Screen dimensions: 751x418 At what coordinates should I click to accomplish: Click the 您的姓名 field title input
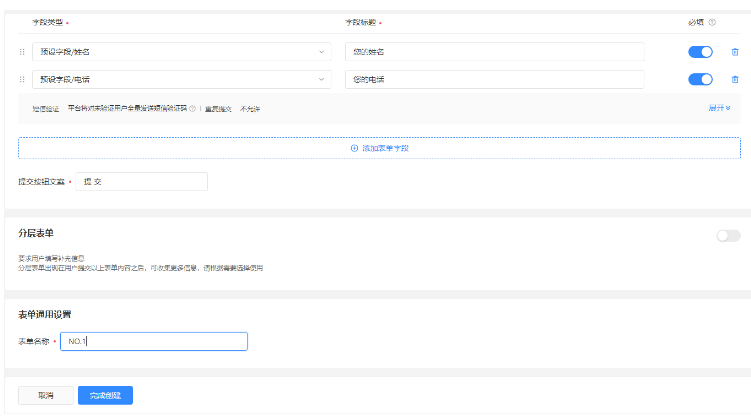[x=494, y=52]
